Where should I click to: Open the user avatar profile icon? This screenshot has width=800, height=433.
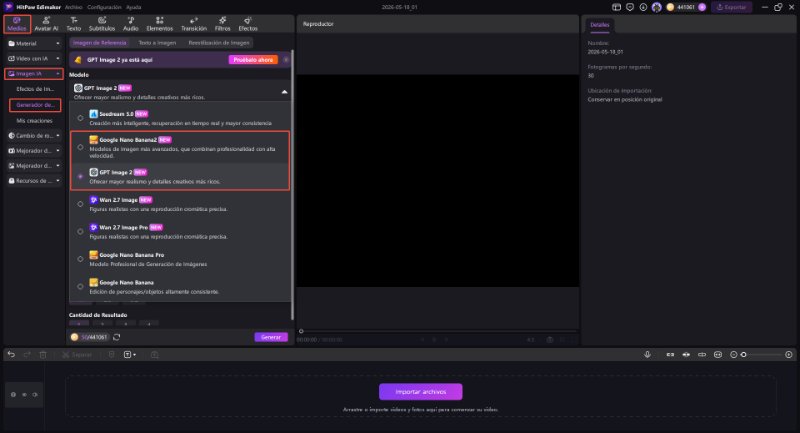tap(657, 7)
